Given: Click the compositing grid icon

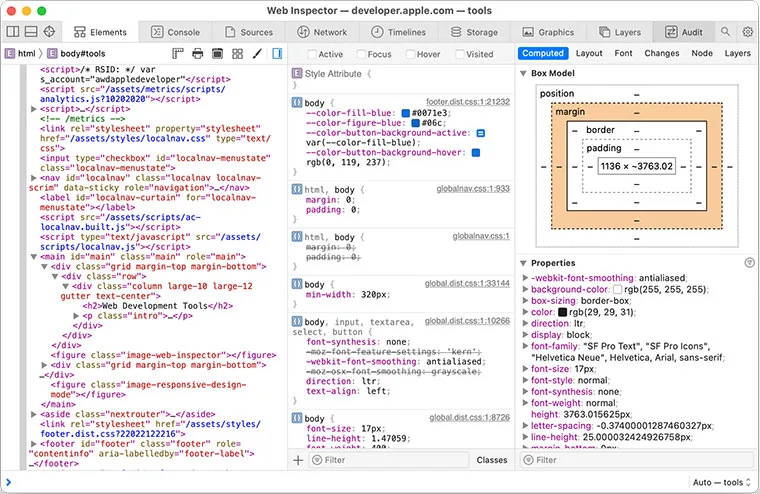Looking at the screenshot, I should [237, 53].
